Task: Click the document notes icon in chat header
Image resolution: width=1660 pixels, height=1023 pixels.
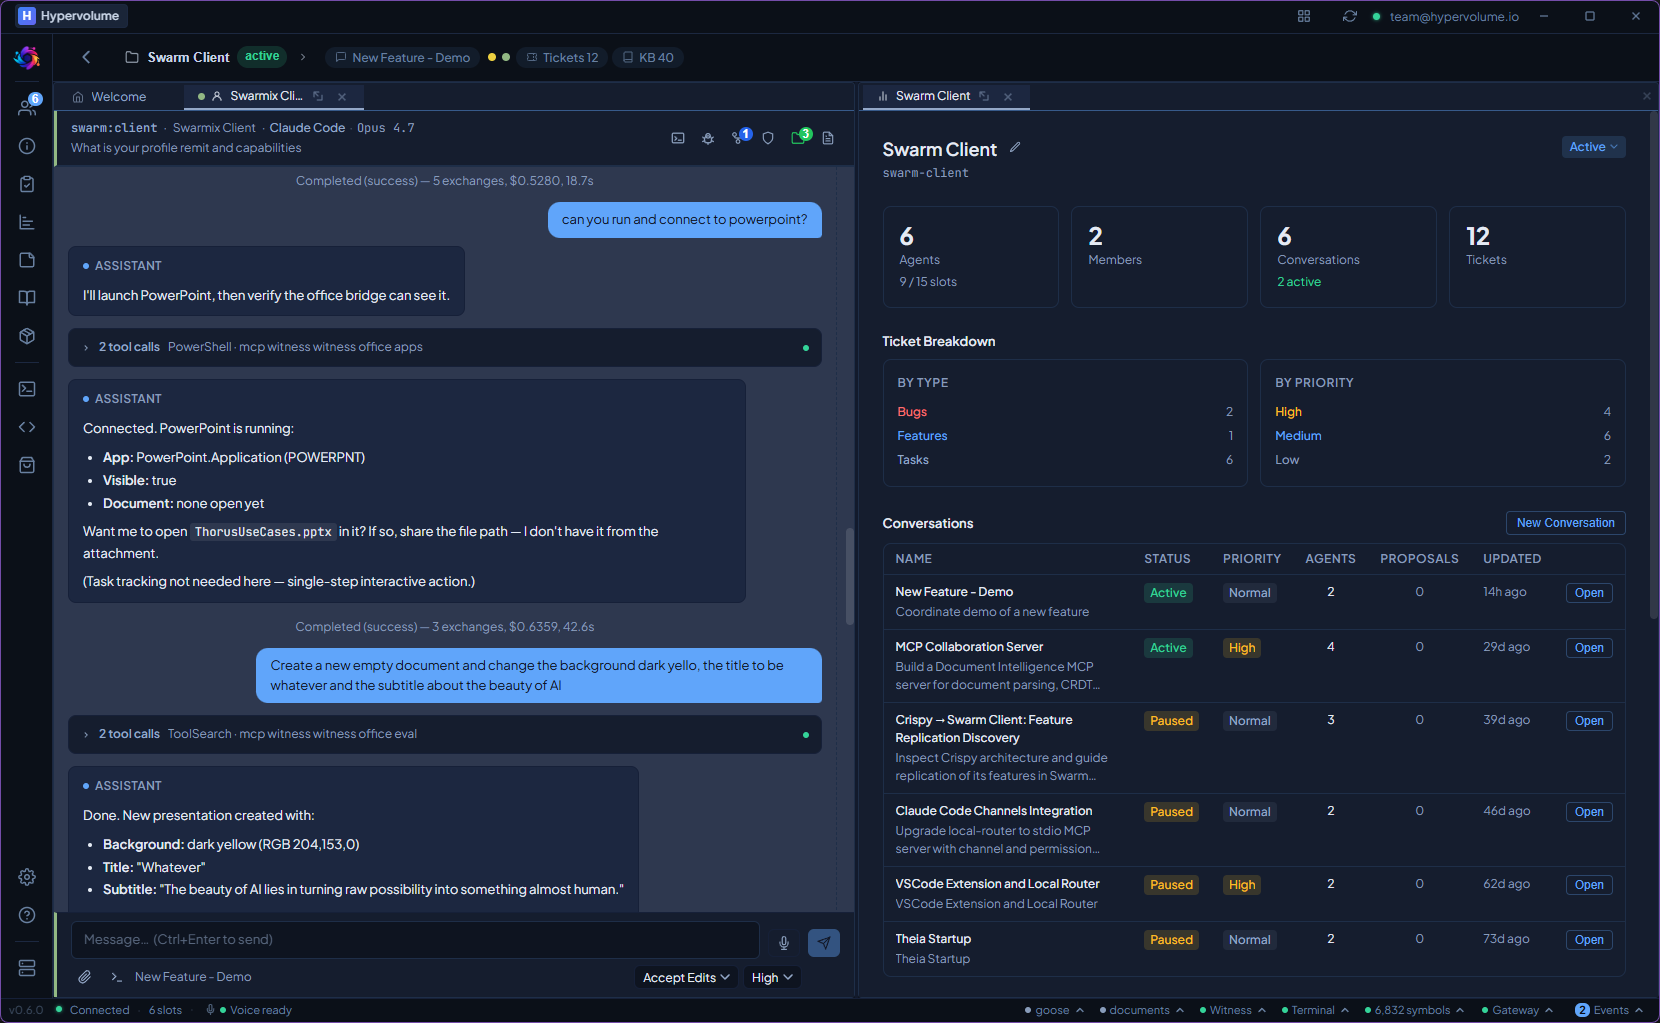Action: pyautogui.click(x=828, y=138)
